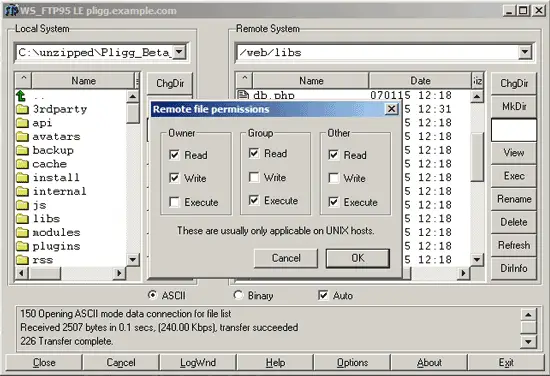
Task: Enable Owner Execute permission
Action: [174, 202]
